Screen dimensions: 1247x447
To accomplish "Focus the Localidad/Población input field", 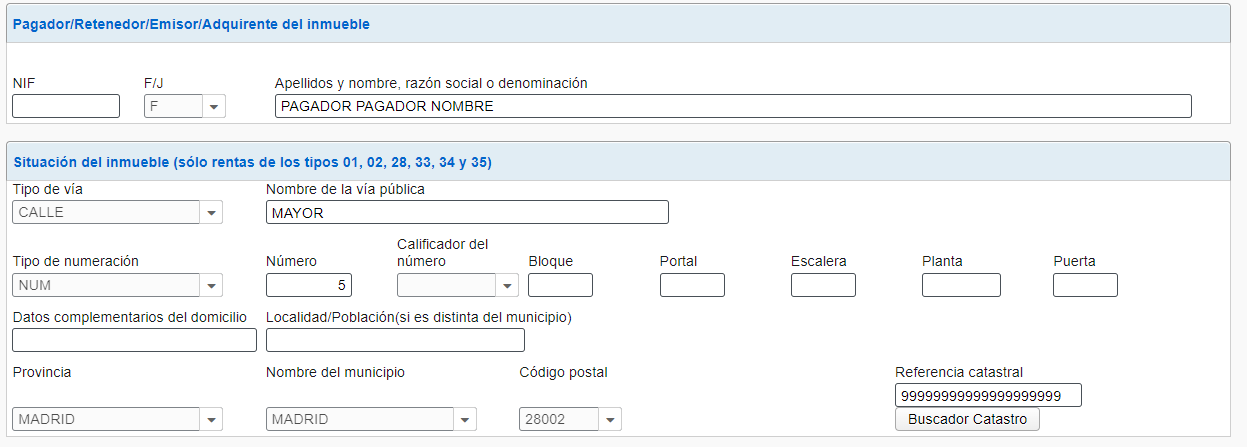I will (395, 340).
